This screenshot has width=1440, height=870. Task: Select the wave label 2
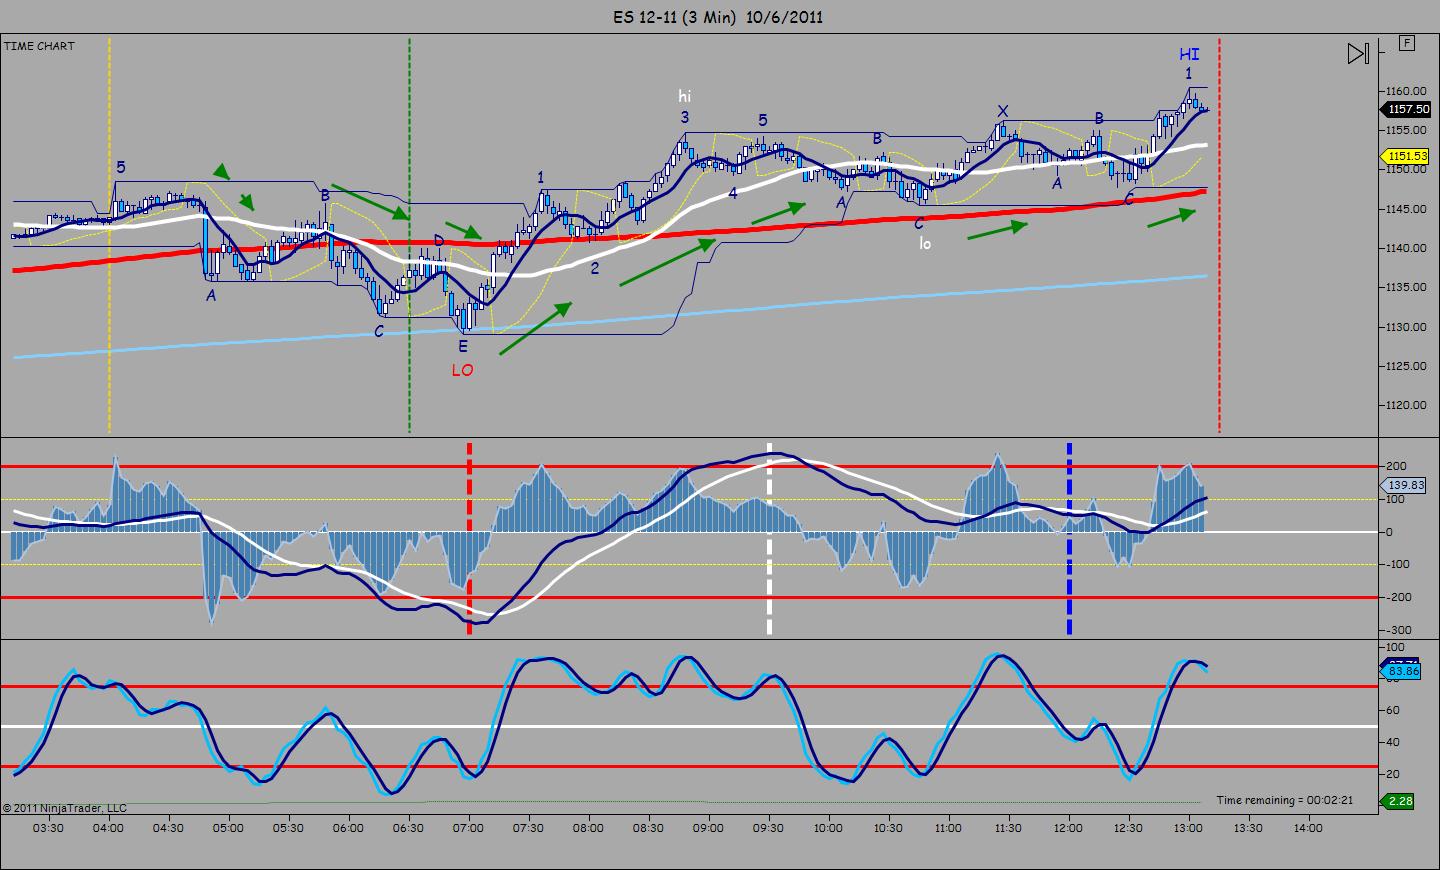coord(595,268)
